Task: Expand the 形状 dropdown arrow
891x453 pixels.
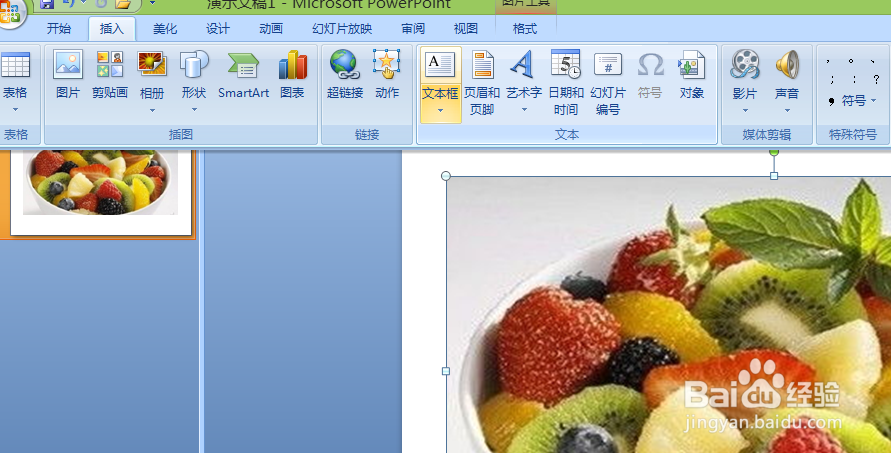Action: (x=194, y=110)
